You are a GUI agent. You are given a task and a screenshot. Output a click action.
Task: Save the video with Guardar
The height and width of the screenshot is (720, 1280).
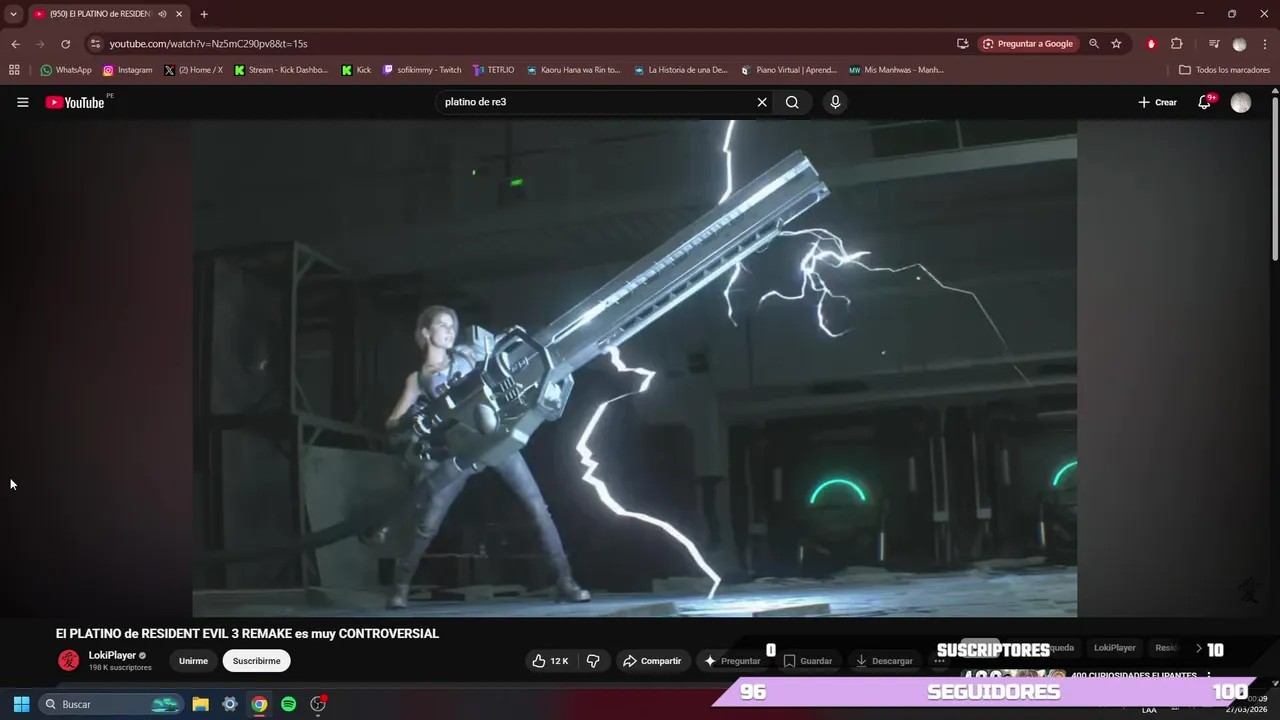(x=808, y=661)
